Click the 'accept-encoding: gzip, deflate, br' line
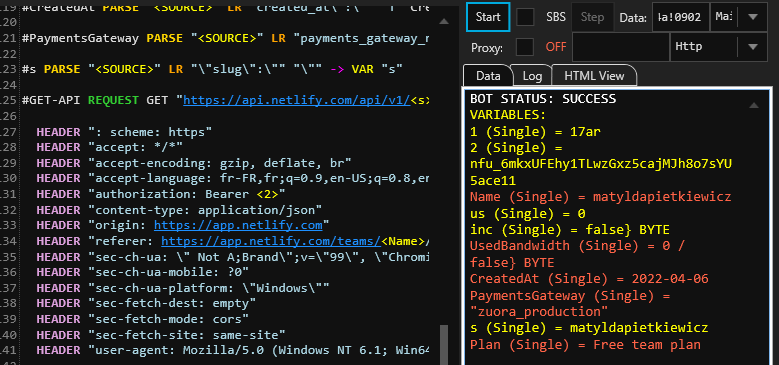 point(194,163)
